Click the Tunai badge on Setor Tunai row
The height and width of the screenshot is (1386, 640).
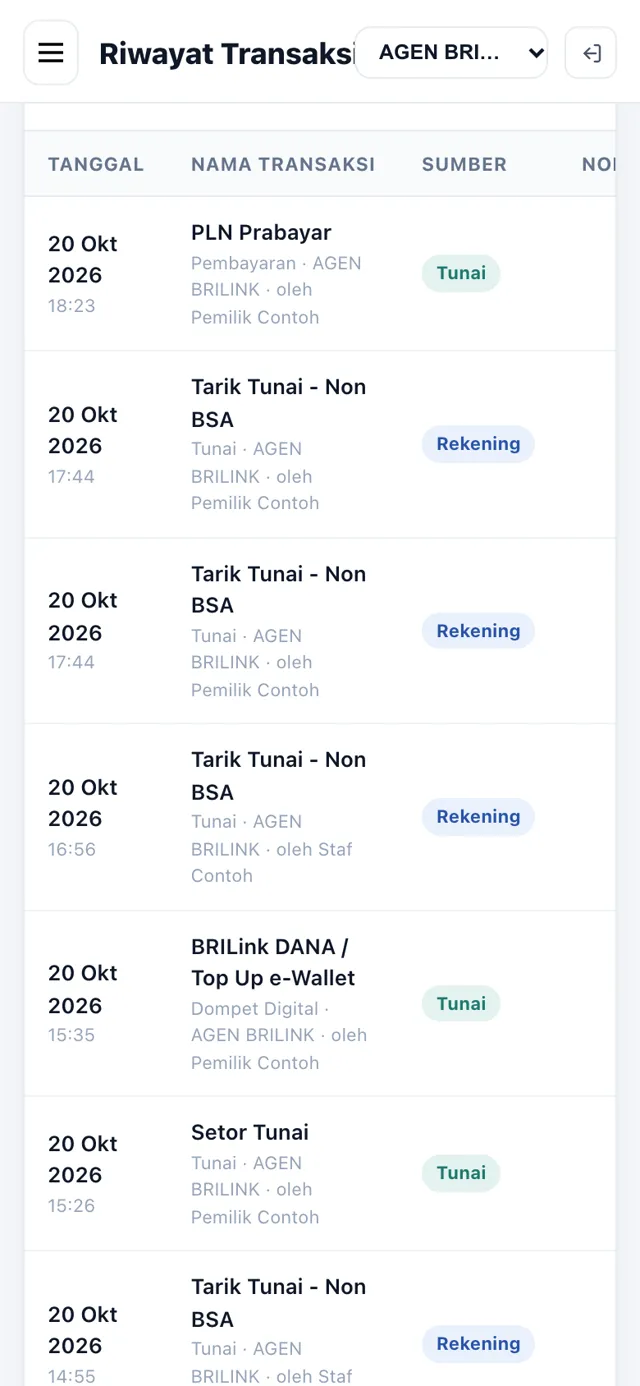(461, 1173)
